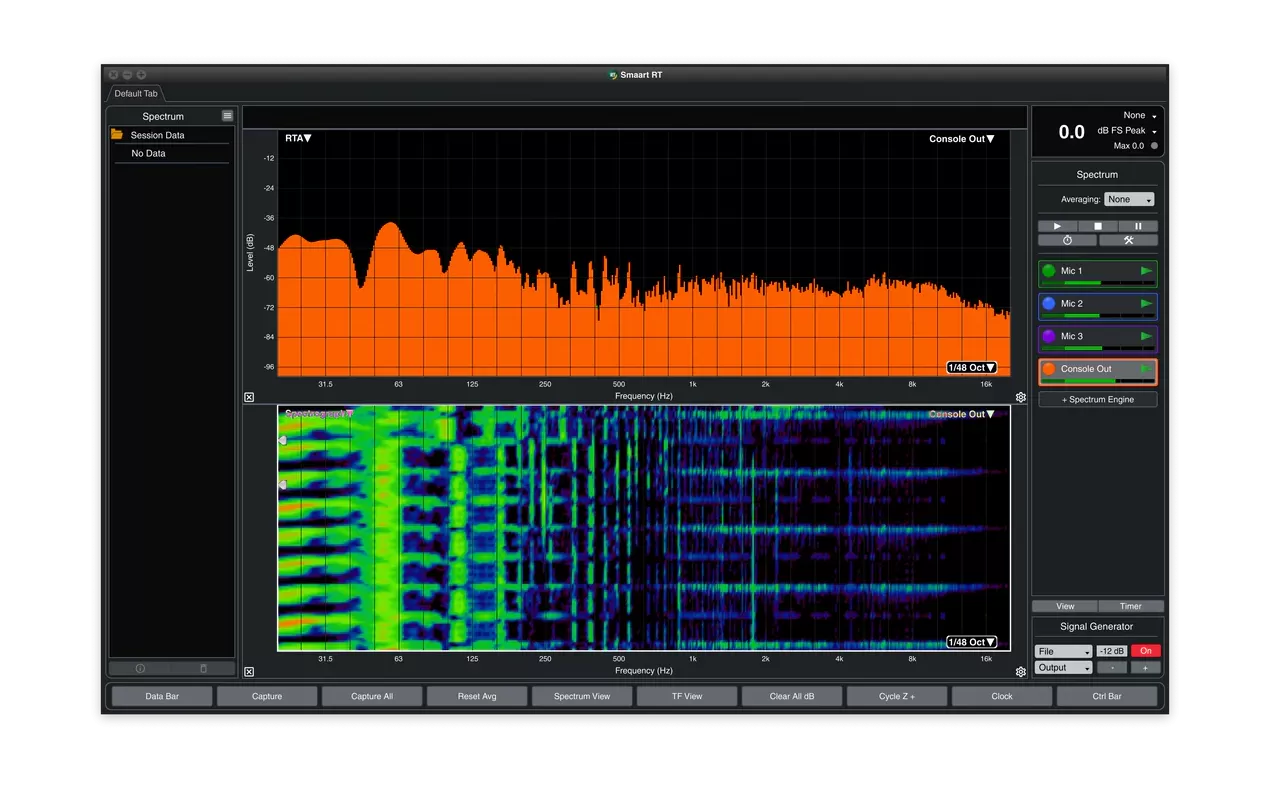
Task: Open Console Out dropdown on RTA graph
Action: [961, 139]
